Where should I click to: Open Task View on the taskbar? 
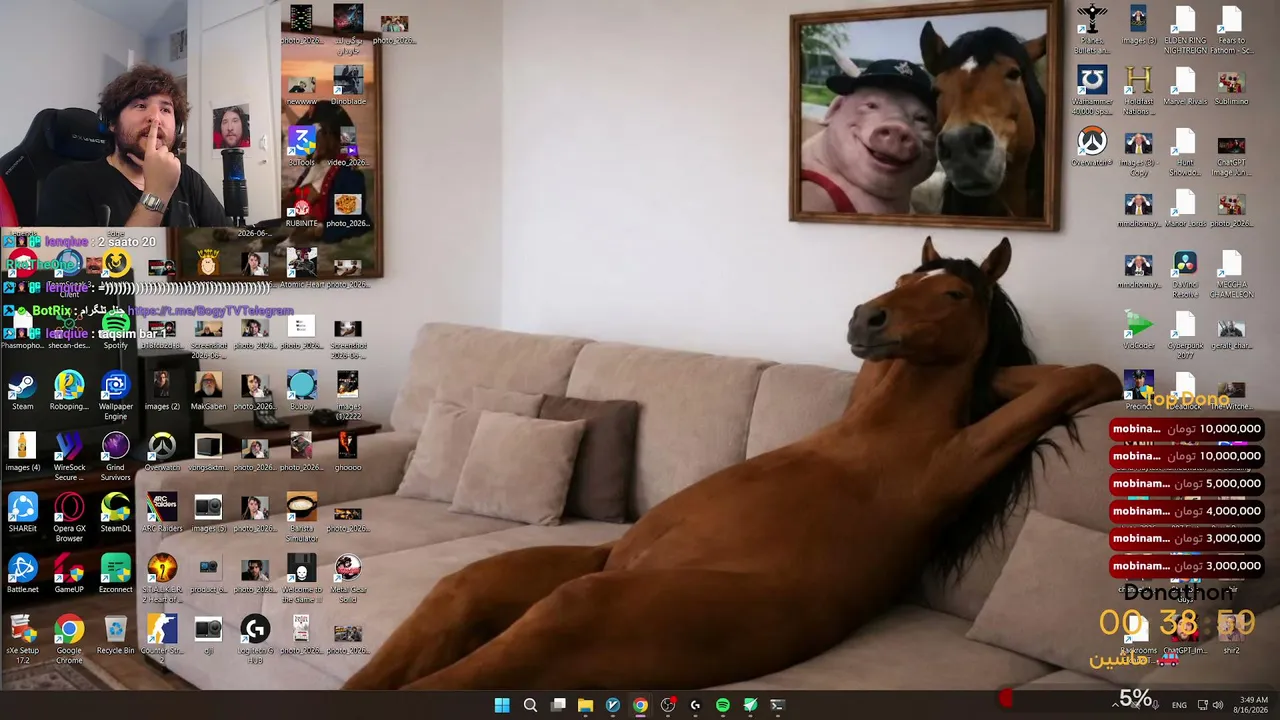(558, 705)
